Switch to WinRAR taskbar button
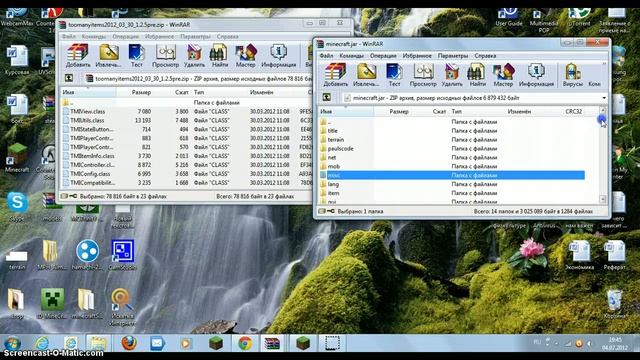This screenshot has width=640, height=360. point(272,344)
